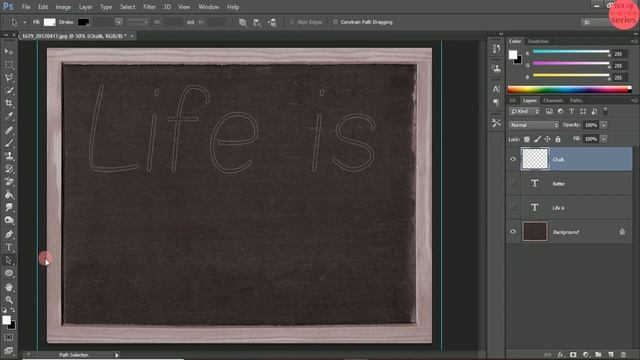Swap foreground and background colors
Screen dimensions: 640x360
(x=13, y=310)
